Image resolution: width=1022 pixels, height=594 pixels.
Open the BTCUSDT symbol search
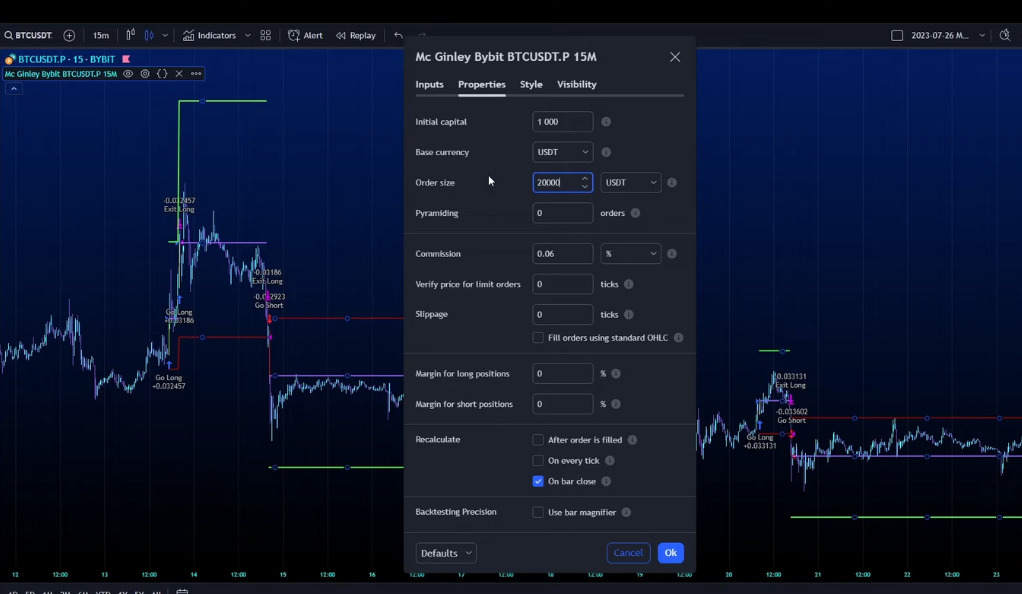pos(28,35)
